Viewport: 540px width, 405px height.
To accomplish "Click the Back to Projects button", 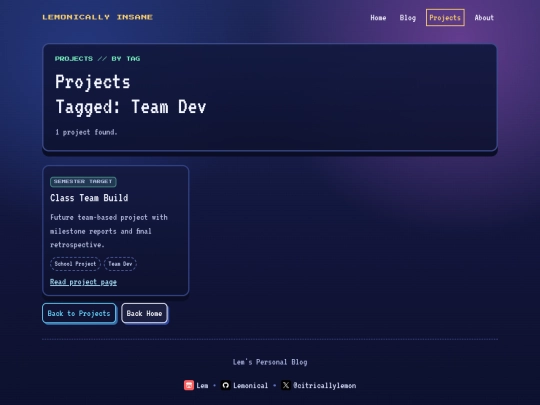I will (x=79, y=313).
